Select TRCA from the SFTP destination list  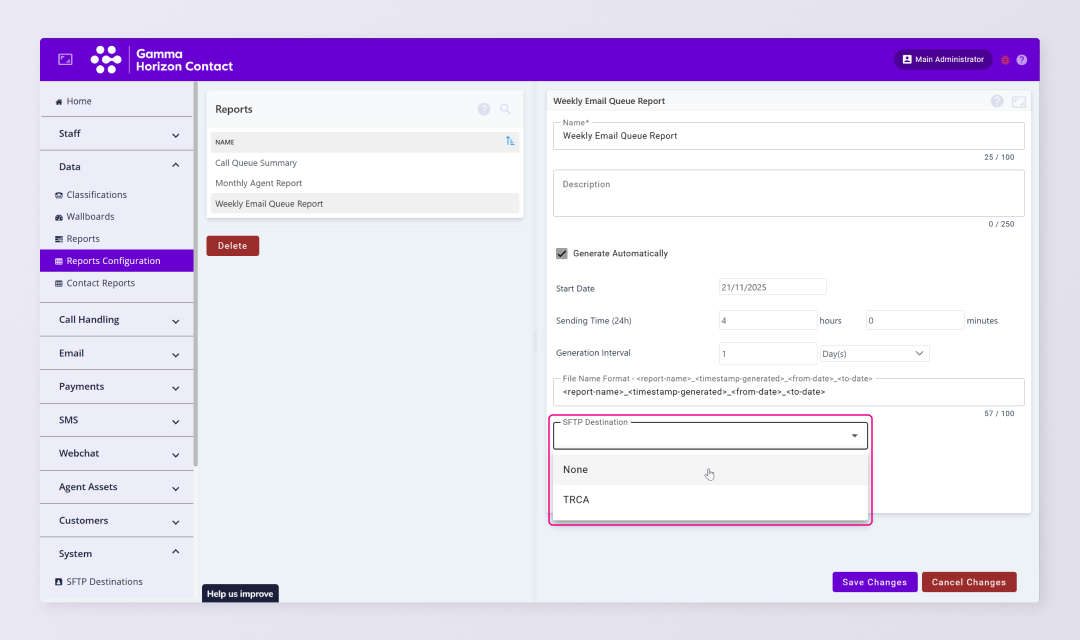click(576, 500)
